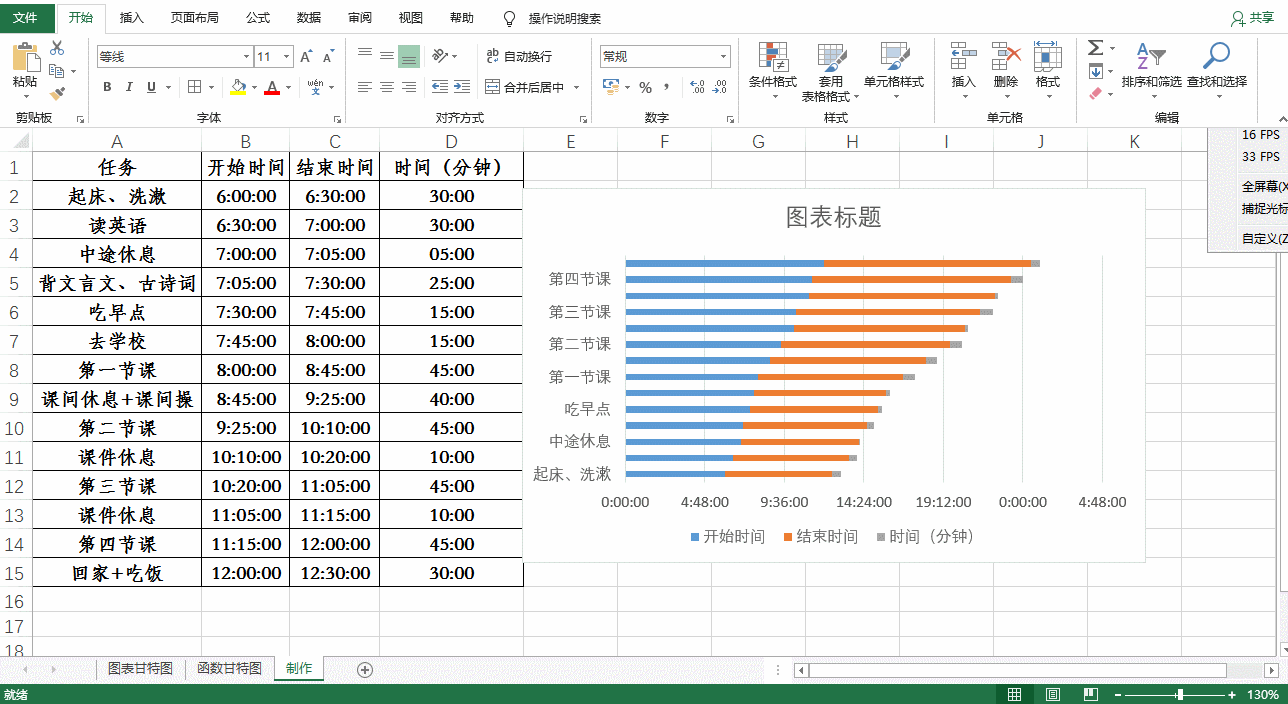
Task: Click the fill color paint bucket
Action: pyautogui.click(x=237, y=87)
